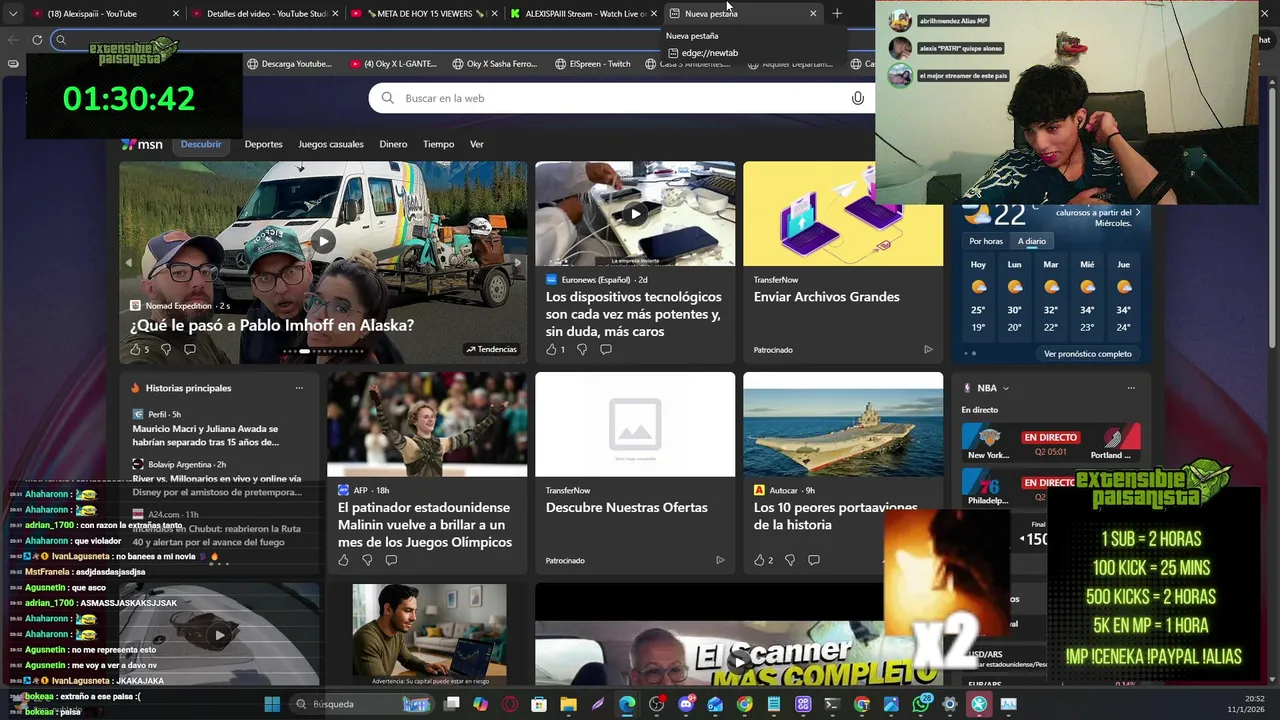Open Microsoft Store from the taskbar

click(x=539, y=704)
